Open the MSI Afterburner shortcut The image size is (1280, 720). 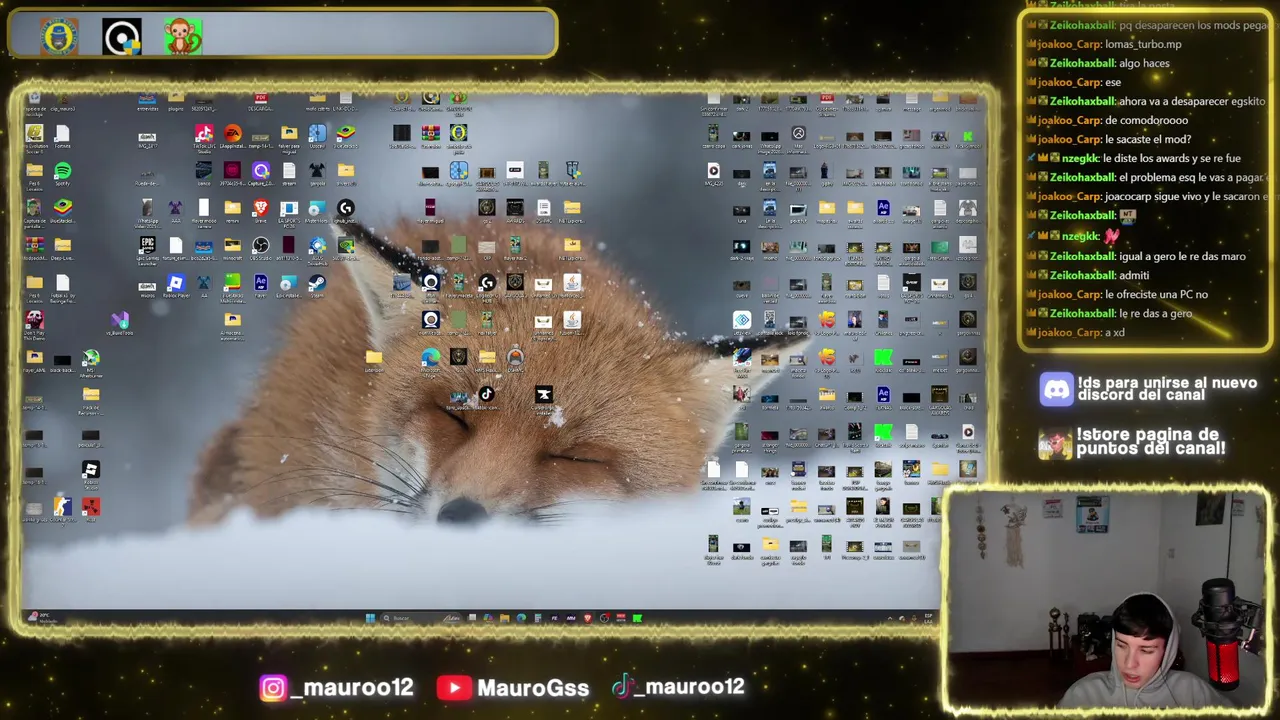coord(91,358)
